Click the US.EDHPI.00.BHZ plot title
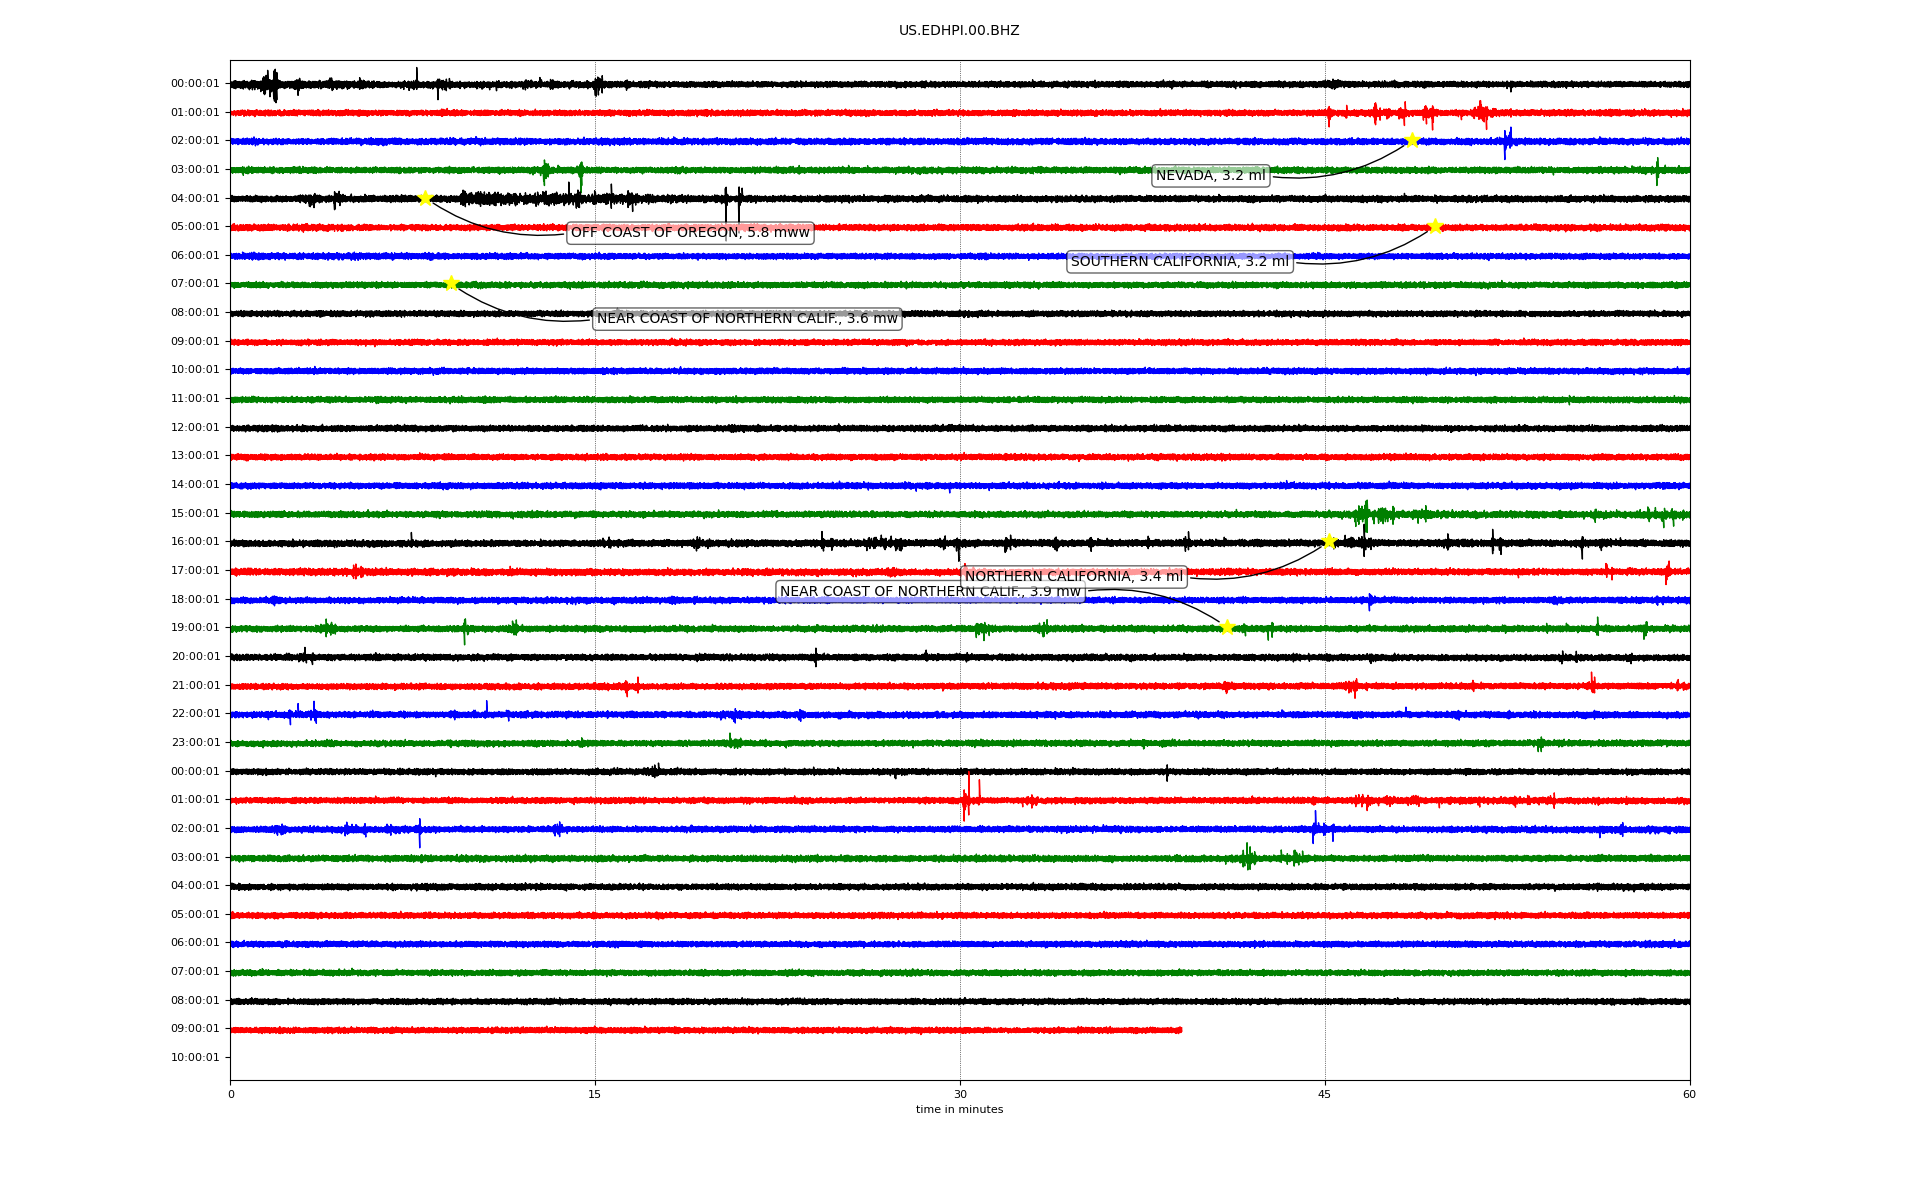This screenshot has width=1920, height=1200. pos(959,31)
